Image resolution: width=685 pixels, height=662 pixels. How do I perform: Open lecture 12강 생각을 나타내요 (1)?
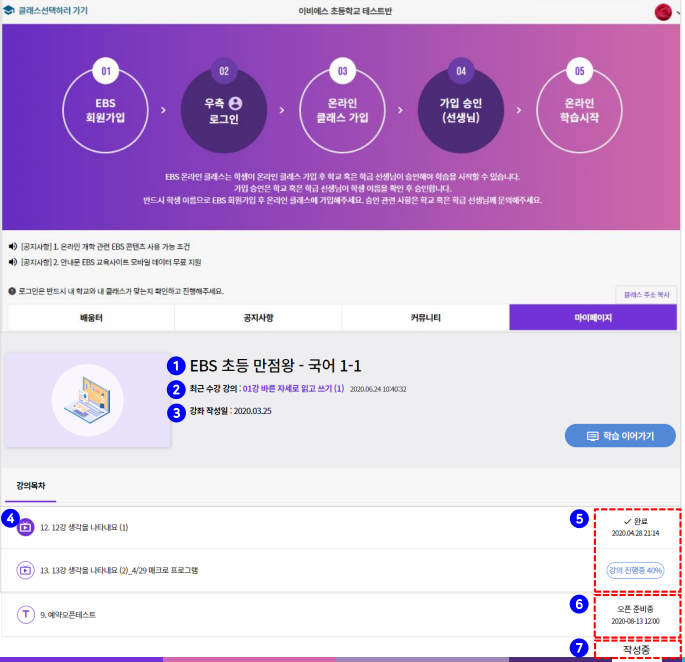(84, 527)
